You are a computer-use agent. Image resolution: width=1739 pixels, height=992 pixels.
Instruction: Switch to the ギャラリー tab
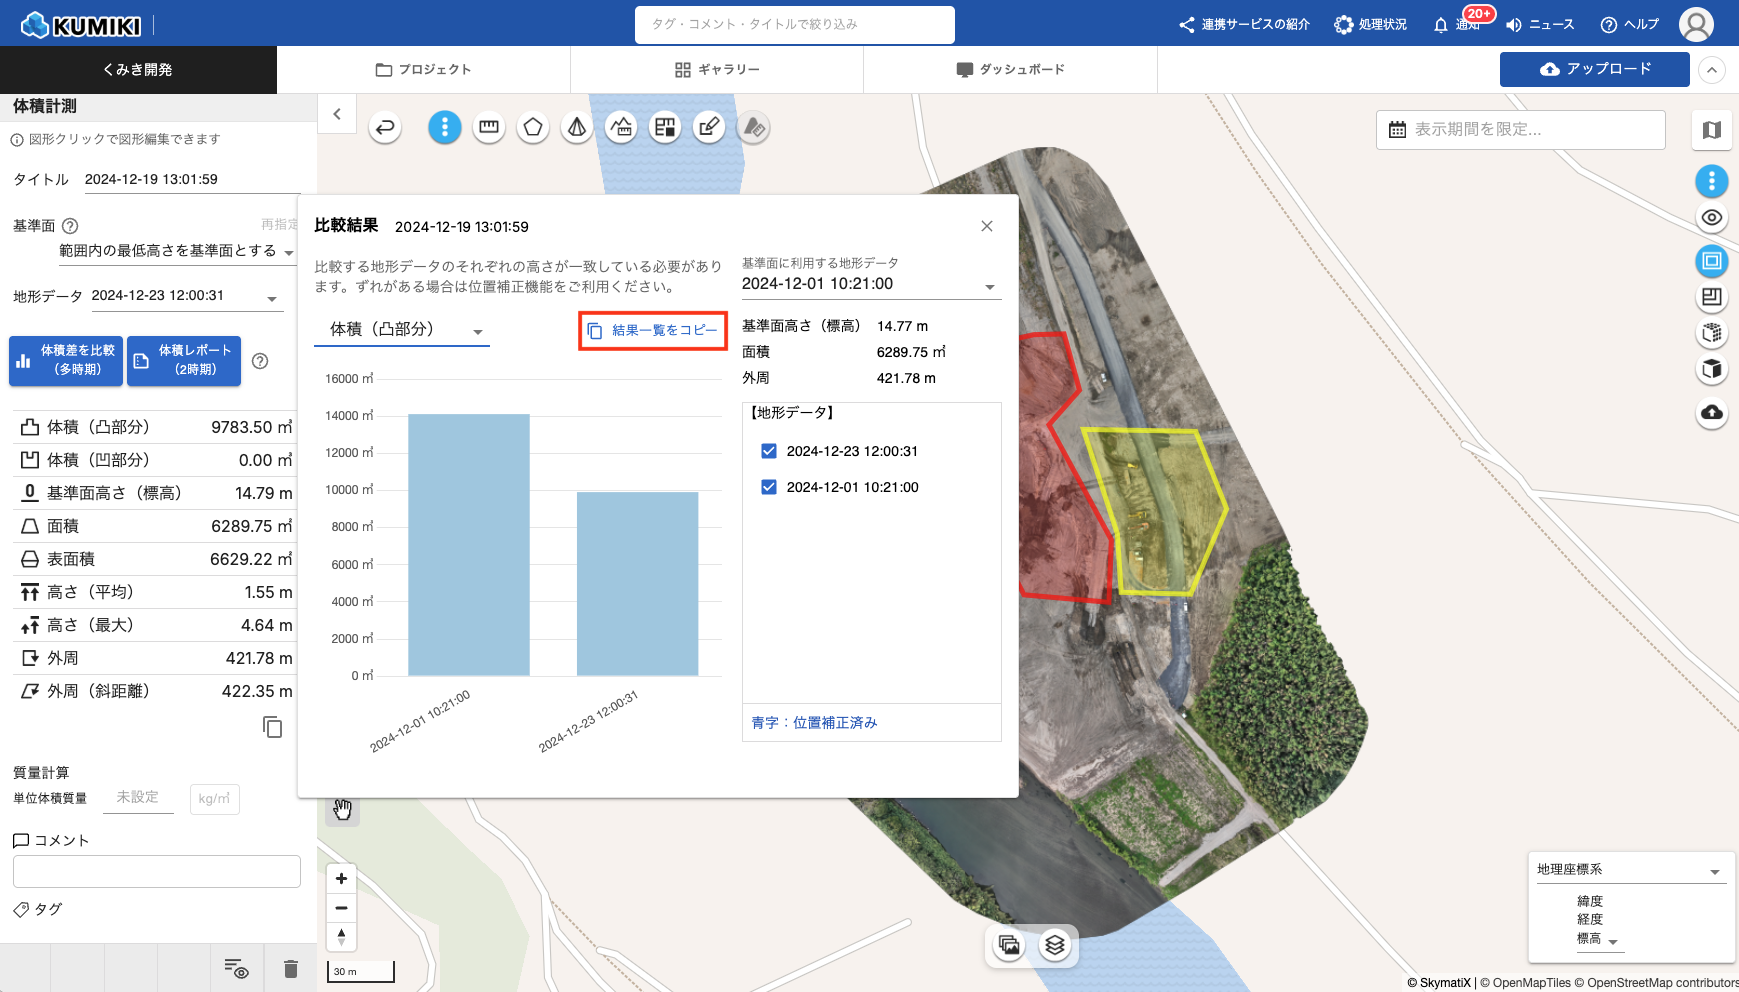tap(717, 70)
